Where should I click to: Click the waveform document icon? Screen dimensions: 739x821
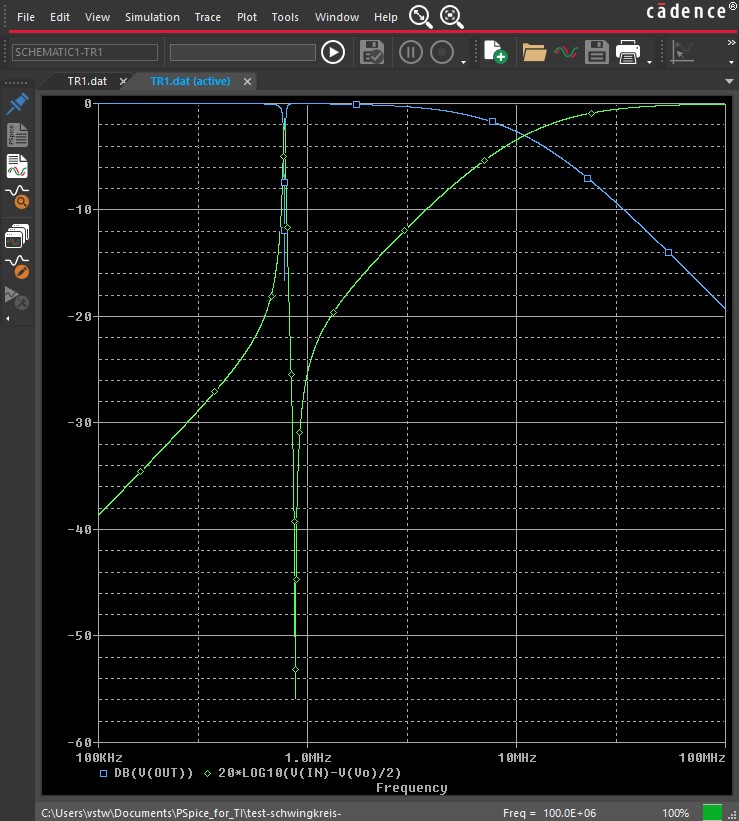(x=17, y=166)
